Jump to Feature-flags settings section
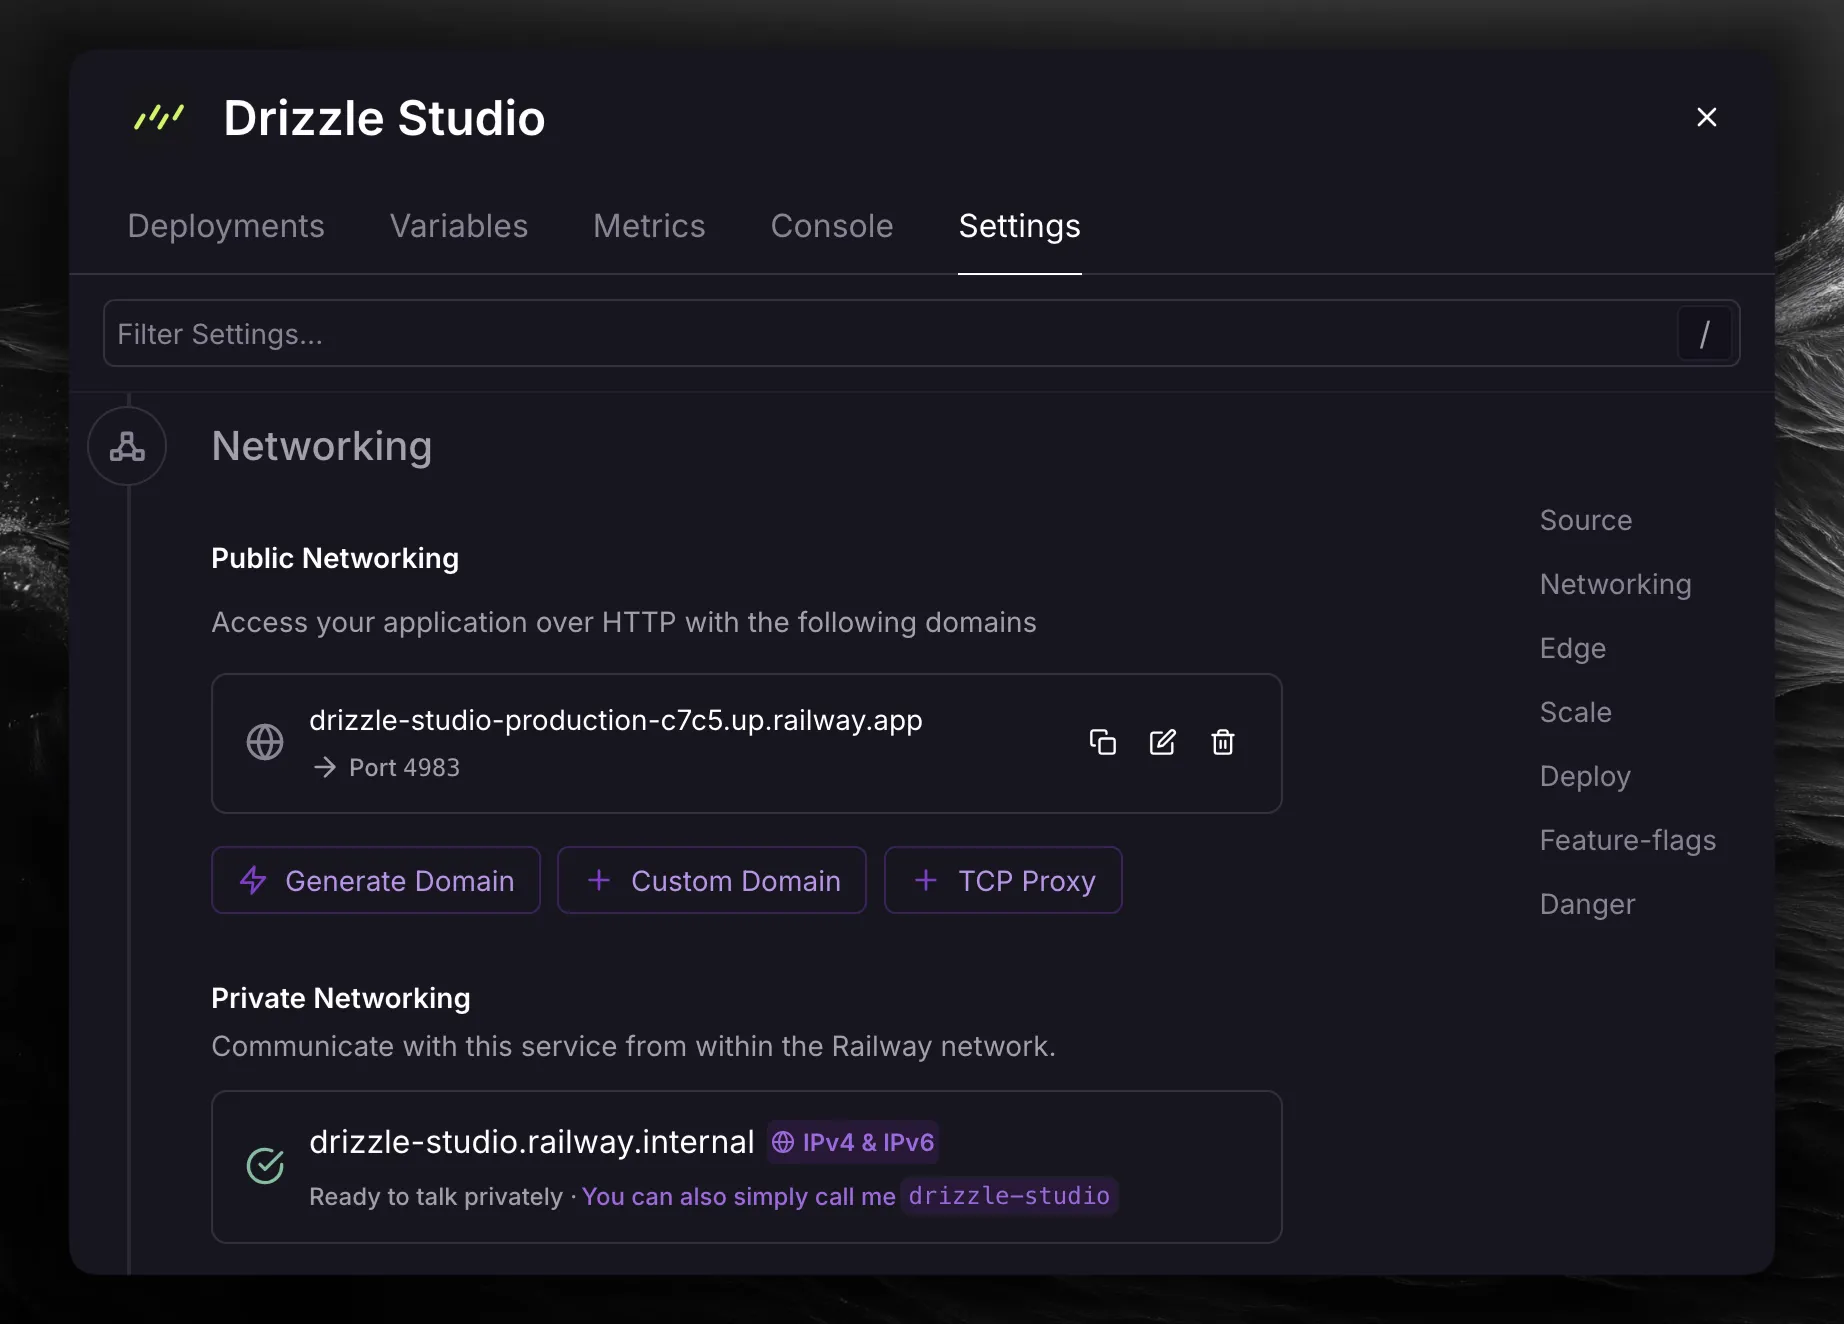 pyautogui.click(x=1628, y=840)
